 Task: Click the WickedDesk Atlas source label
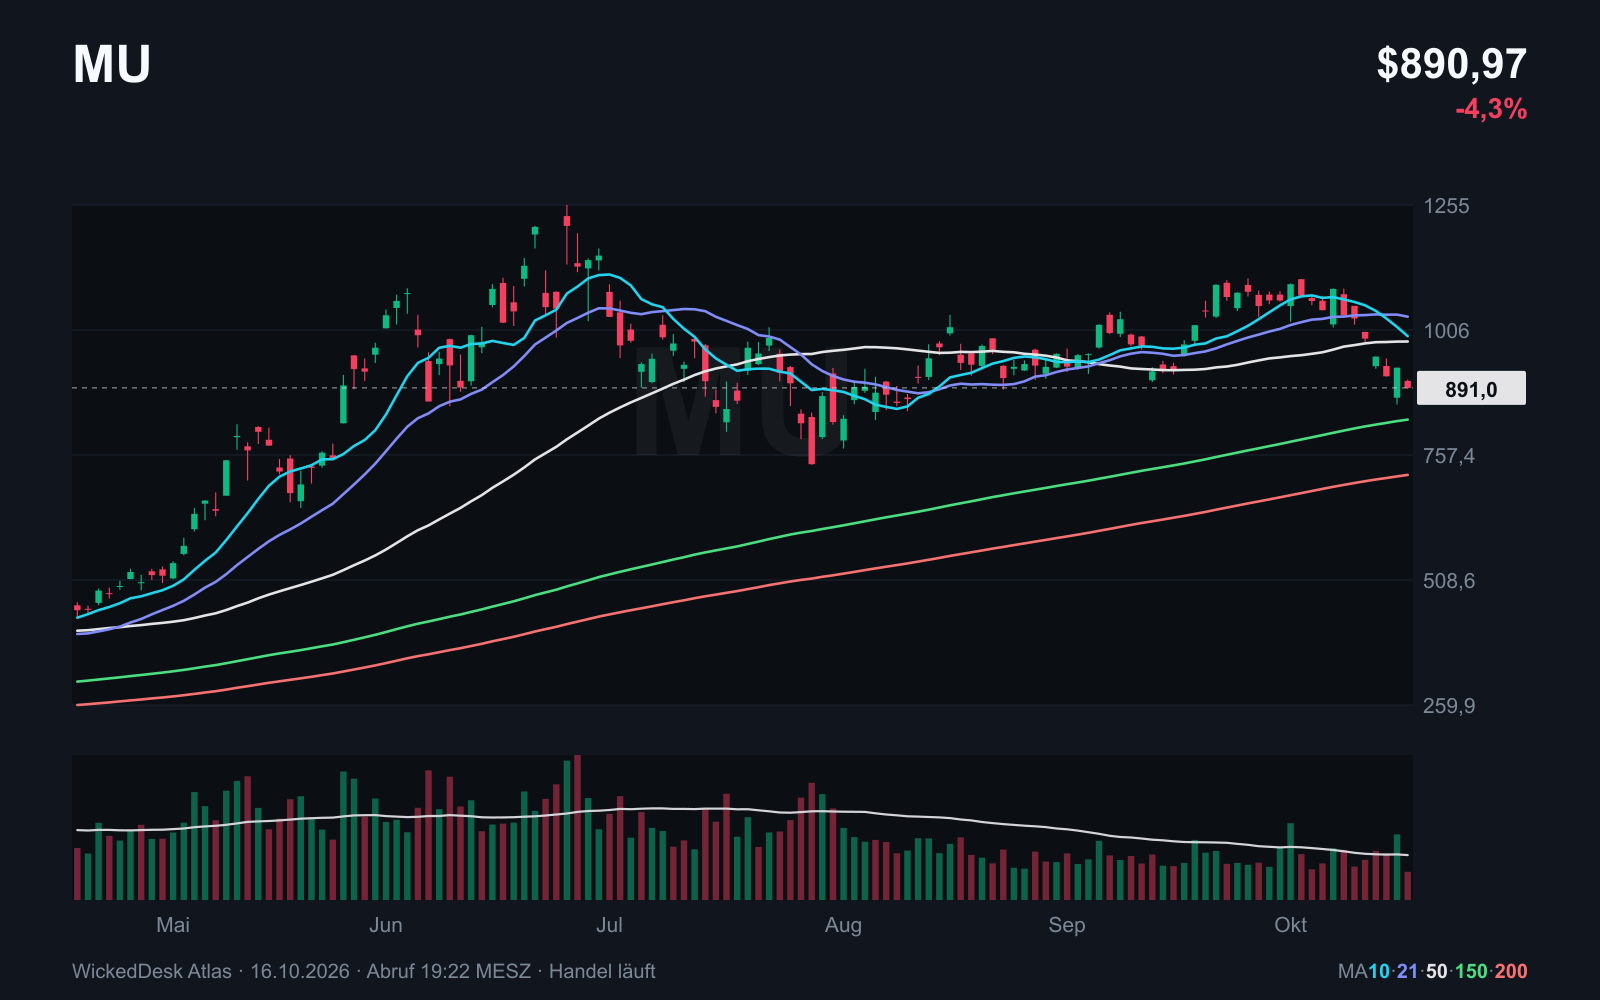pyautogui.click(x=152, y=971)
